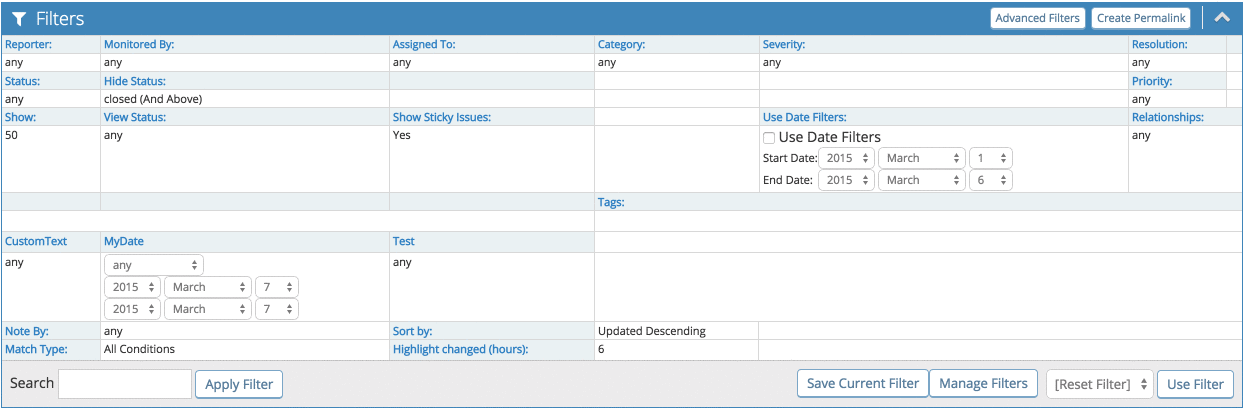Image resolution: width=1247 pixels, height=413 pixels.
Task: Select the Sort by filter link
Action: click(x=412, y=331)
